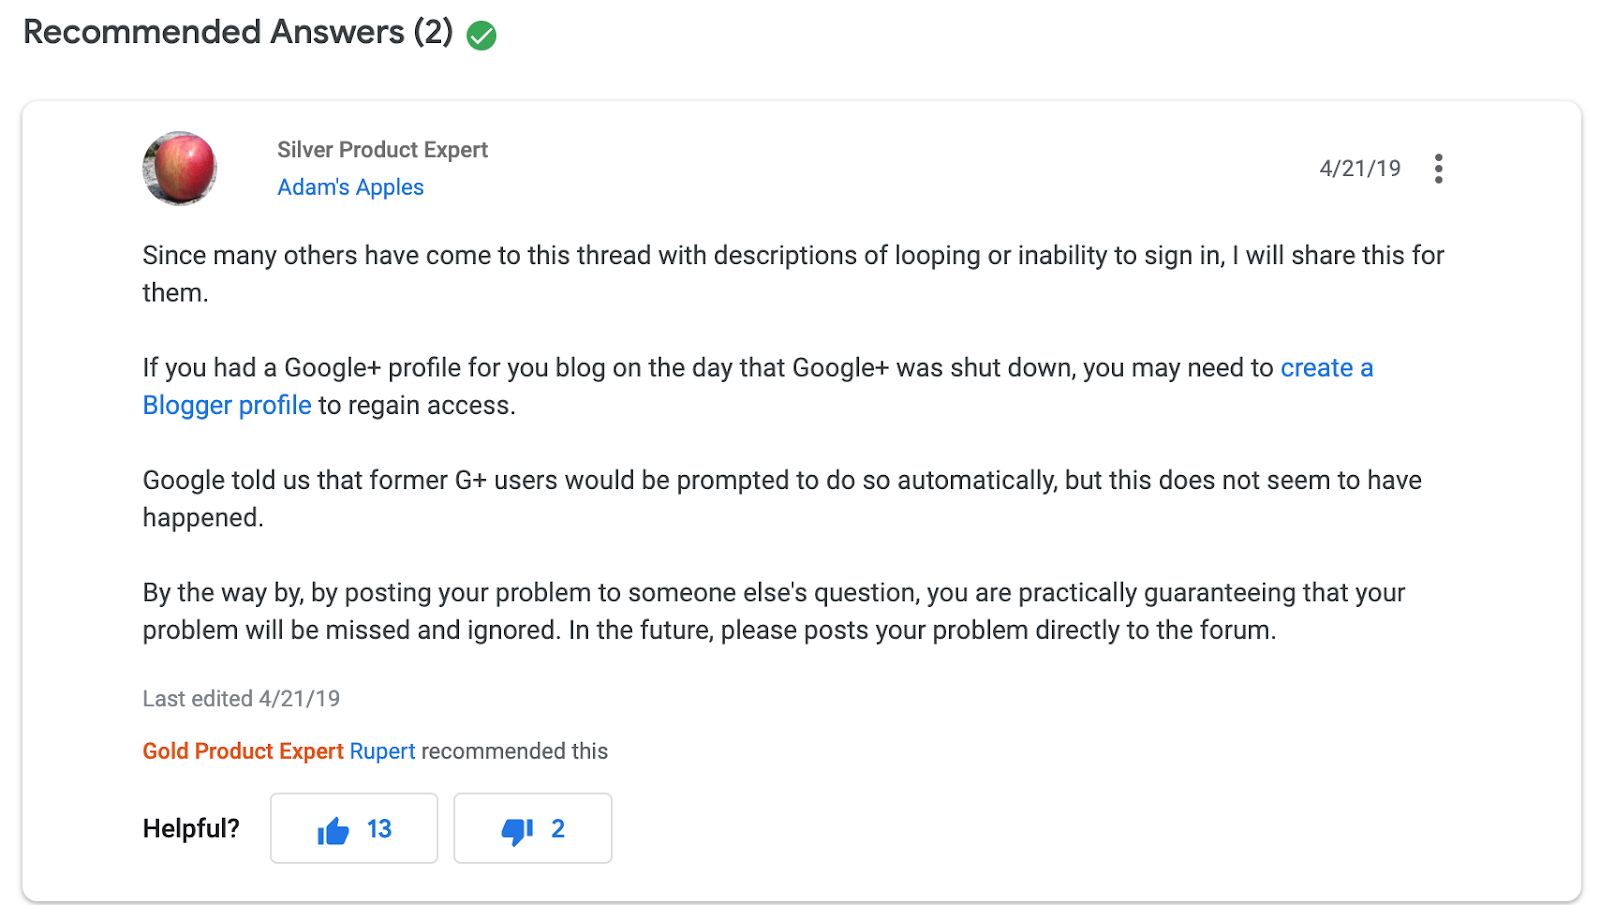Click the 4/21/19 post date

pos(1359,168)
